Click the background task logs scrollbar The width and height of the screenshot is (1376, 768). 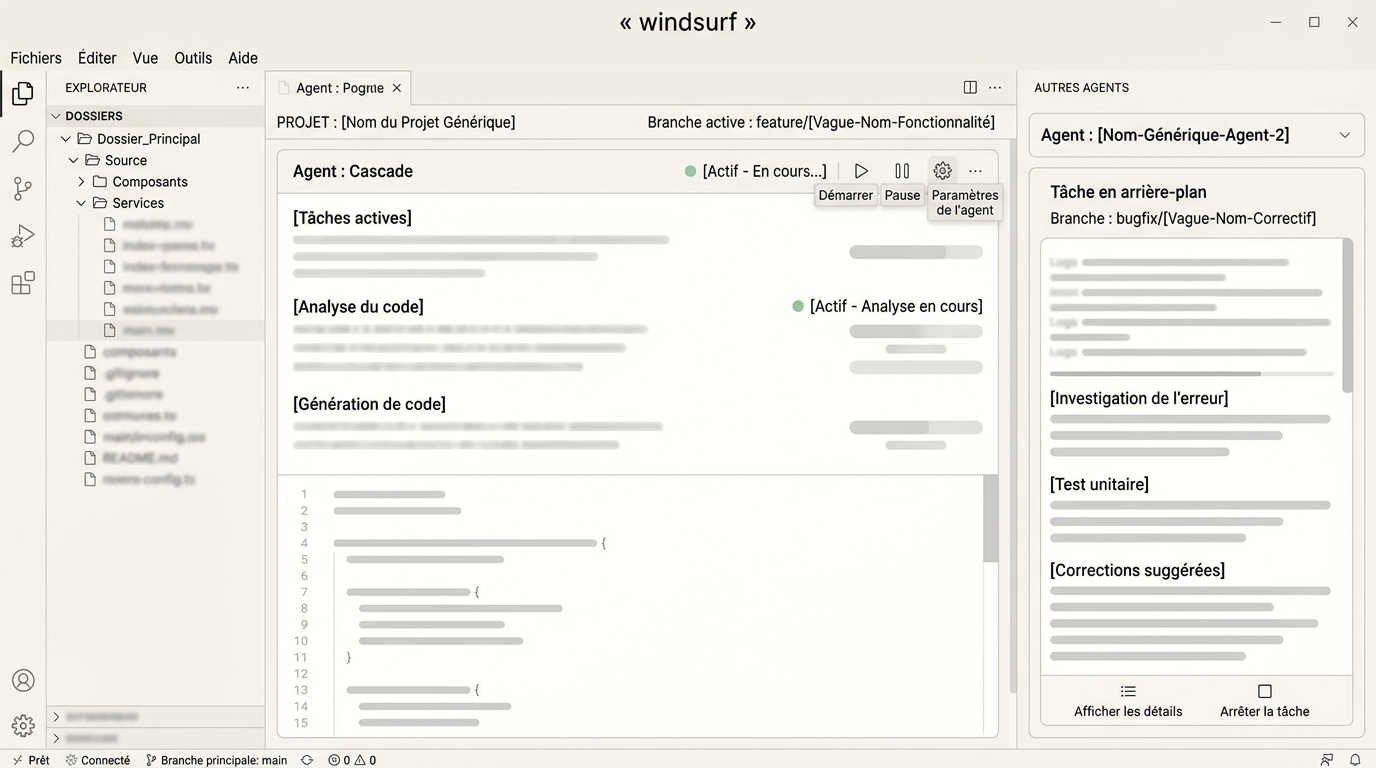[x=1347, y=315]
